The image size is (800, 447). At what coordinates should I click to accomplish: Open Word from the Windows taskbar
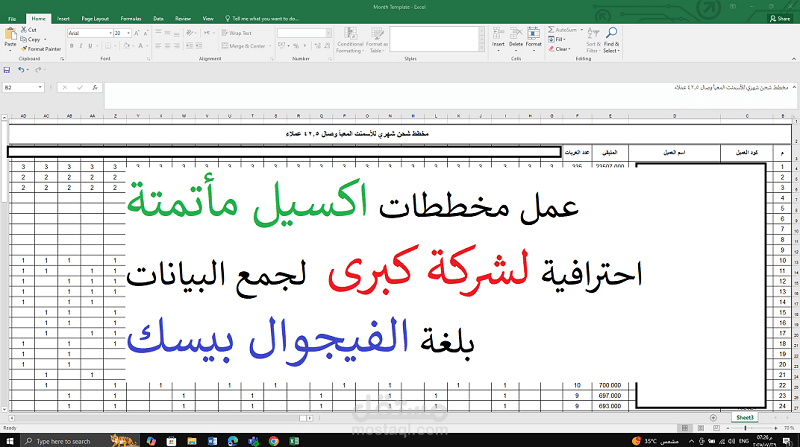tap(212, 441)
